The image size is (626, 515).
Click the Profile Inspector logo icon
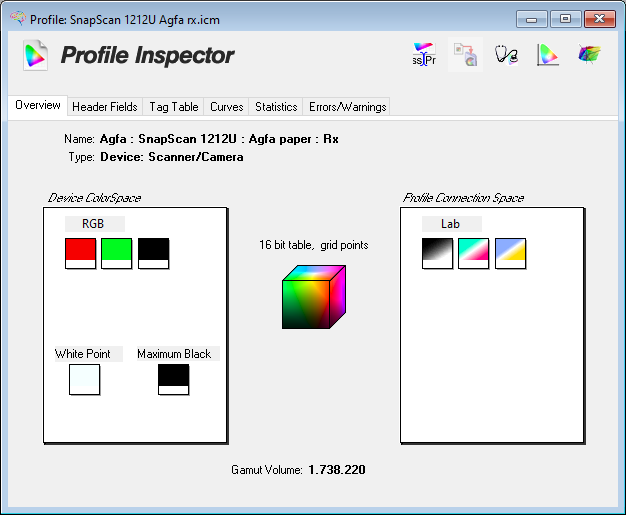click(35, 55)
